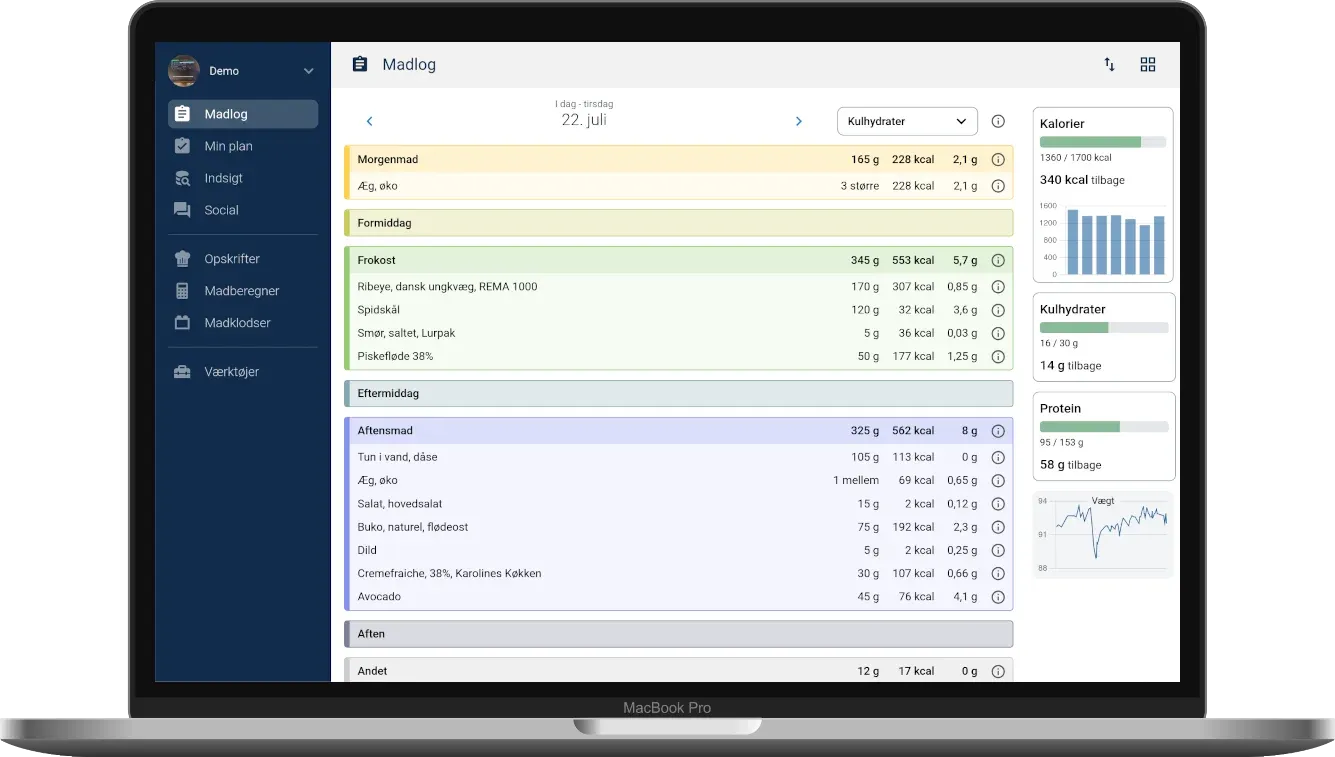The width and height of the screenshot is (1335, 757).
Task: Click the Kalorier progress bar
Action: pos(1102,142)
